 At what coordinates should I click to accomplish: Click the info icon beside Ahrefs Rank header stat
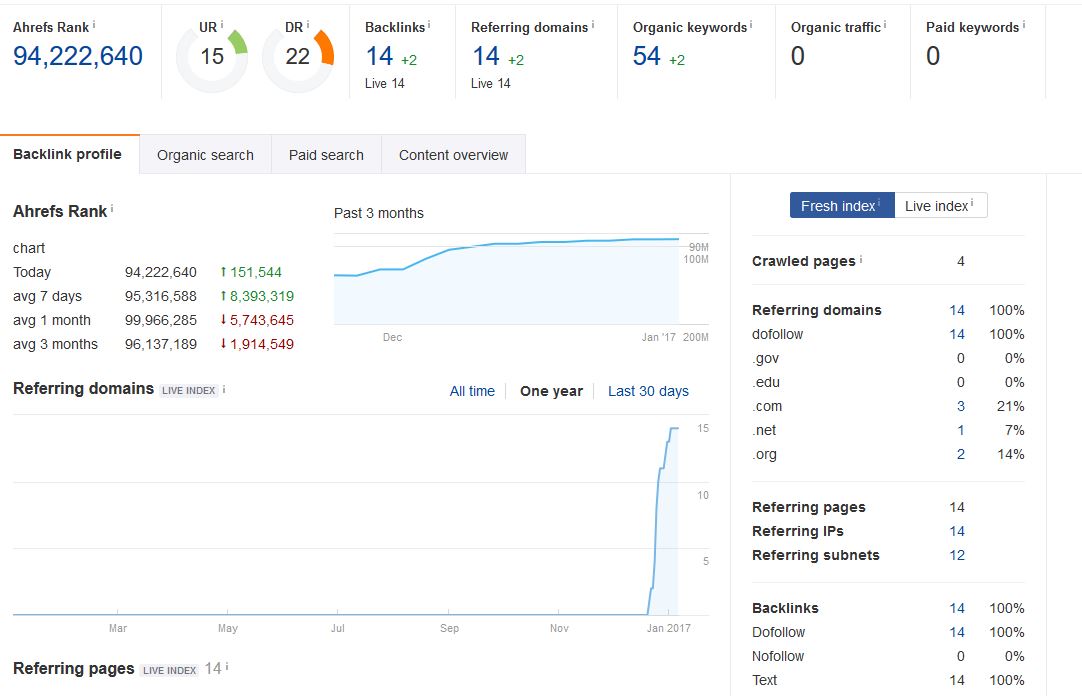94,25
